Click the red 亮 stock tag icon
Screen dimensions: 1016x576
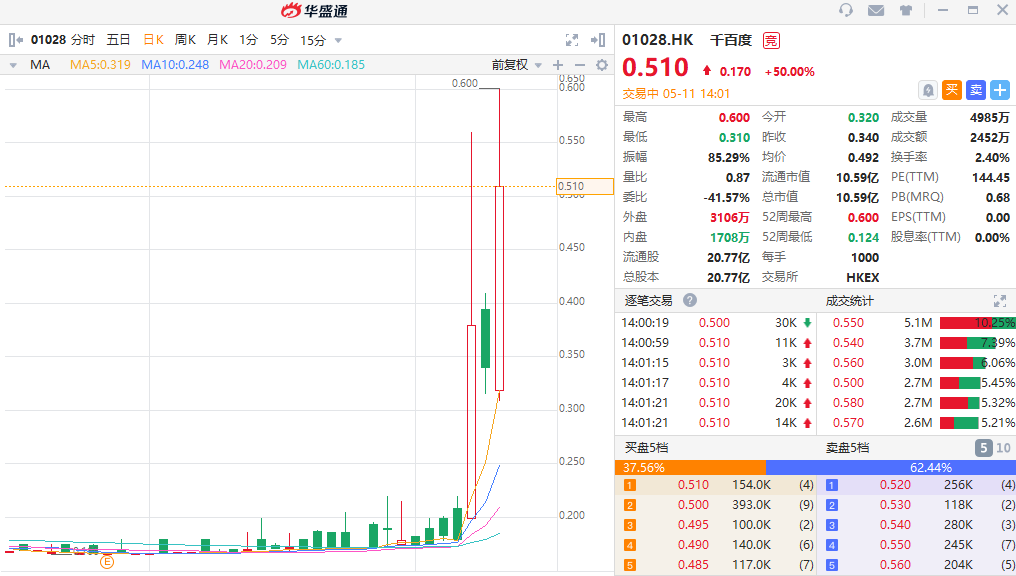(771, 40)
